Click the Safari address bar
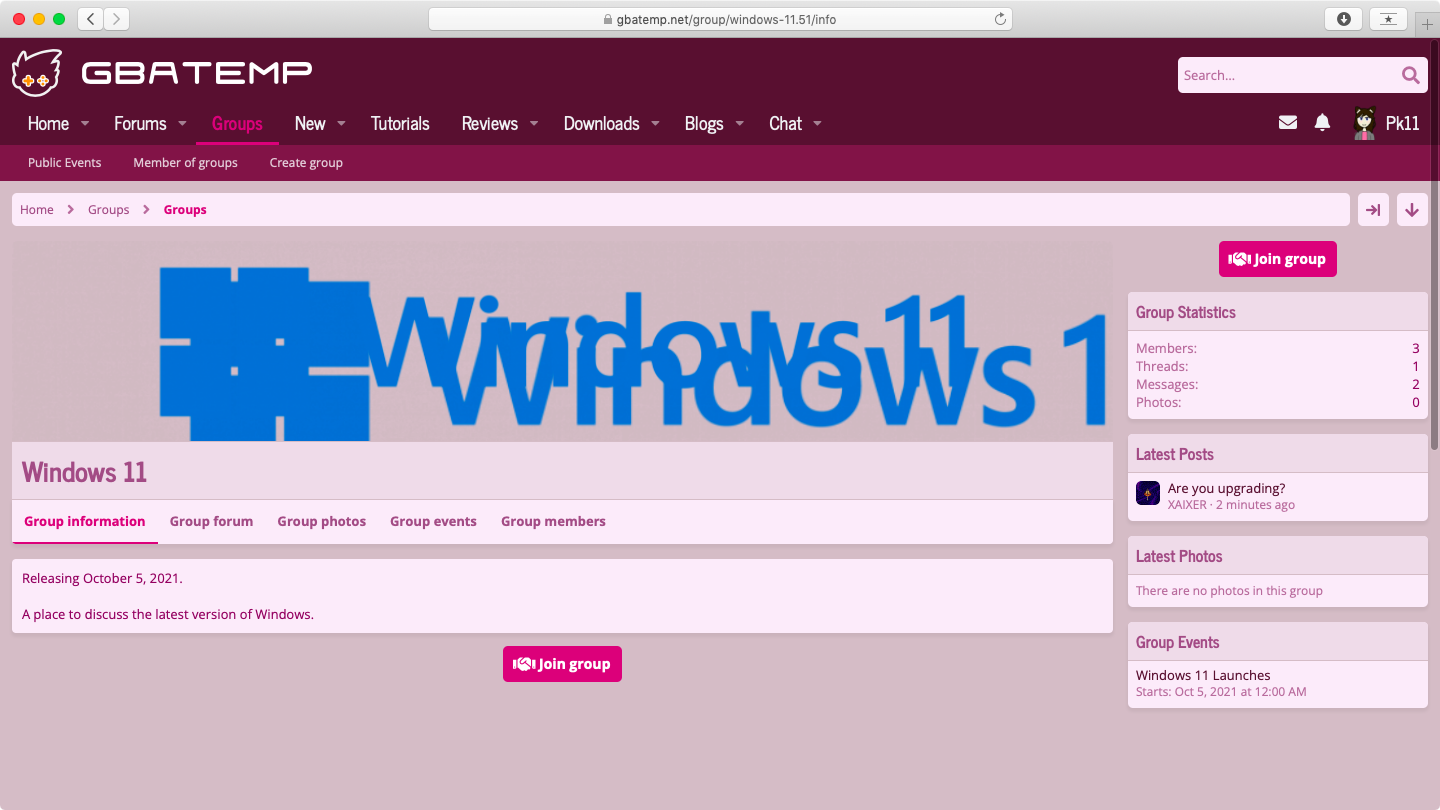Viewport: 1440px width, 810px height. (x=720, y=19)
